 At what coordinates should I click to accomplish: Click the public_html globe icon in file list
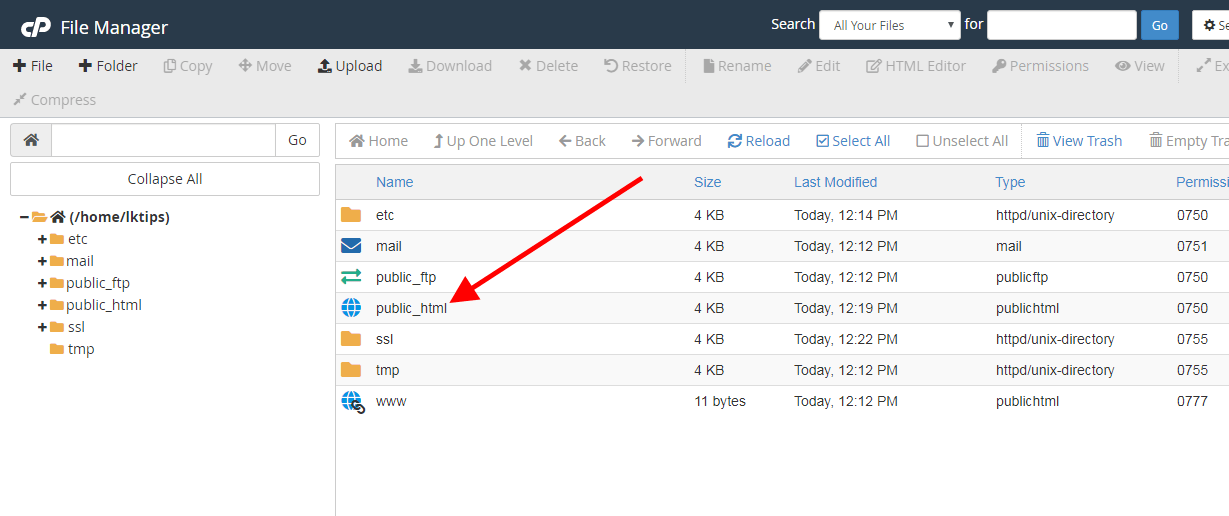click(x=351, y=308)
